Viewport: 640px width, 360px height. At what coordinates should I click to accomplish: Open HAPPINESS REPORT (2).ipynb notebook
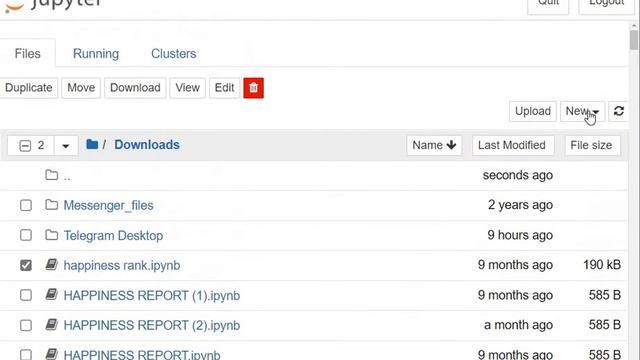point(152,325)
